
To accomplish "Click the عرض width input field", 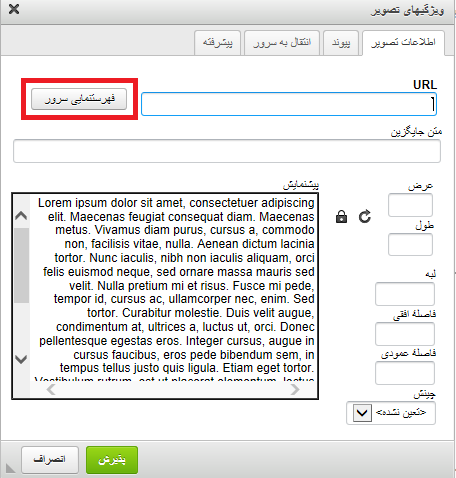I will tap(410, 205).
